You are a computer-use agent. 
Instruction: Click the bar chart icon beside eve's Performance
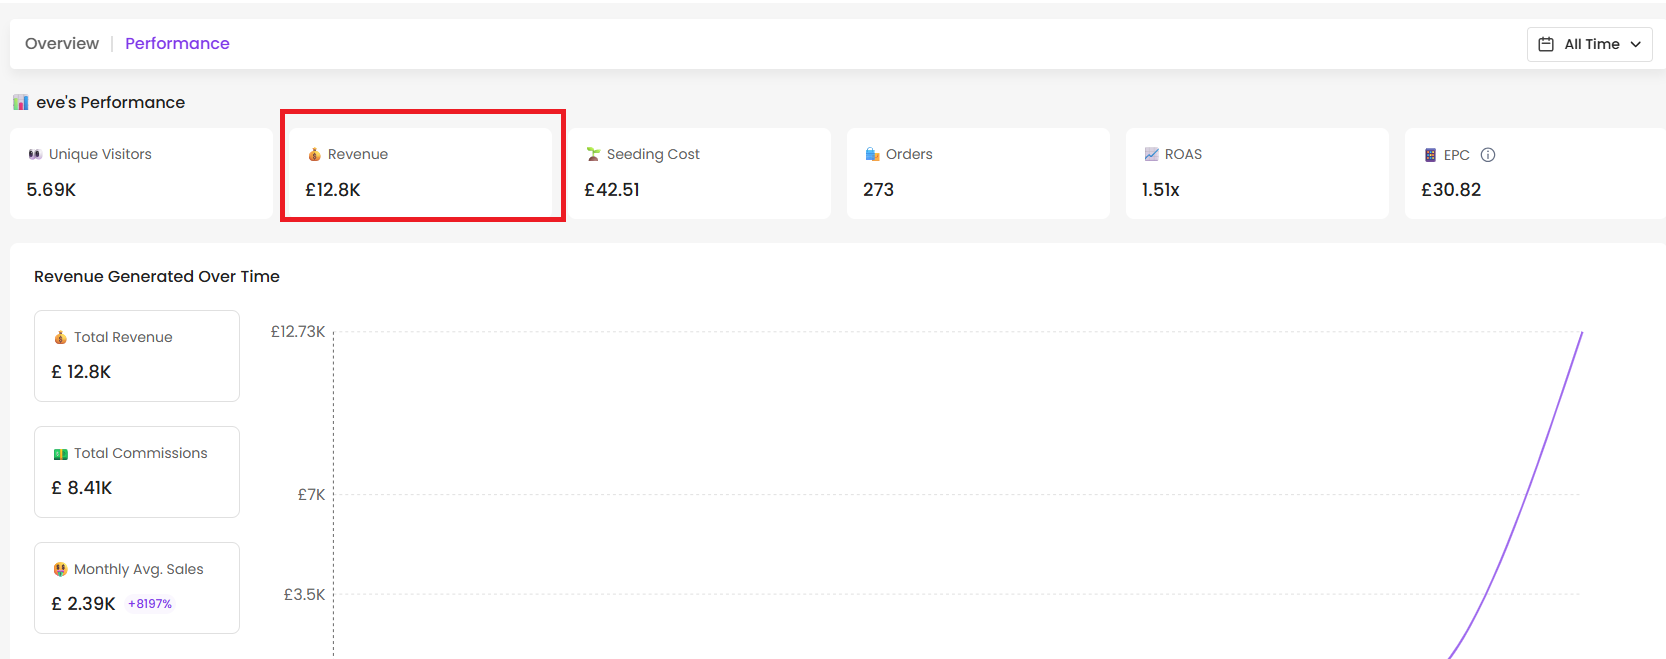[21, 102]
